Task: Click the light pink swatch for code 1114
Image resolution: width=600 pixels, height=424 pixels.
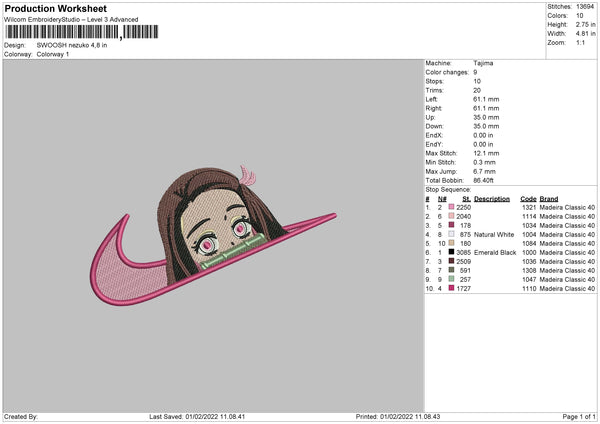Action: click(451, 216)
